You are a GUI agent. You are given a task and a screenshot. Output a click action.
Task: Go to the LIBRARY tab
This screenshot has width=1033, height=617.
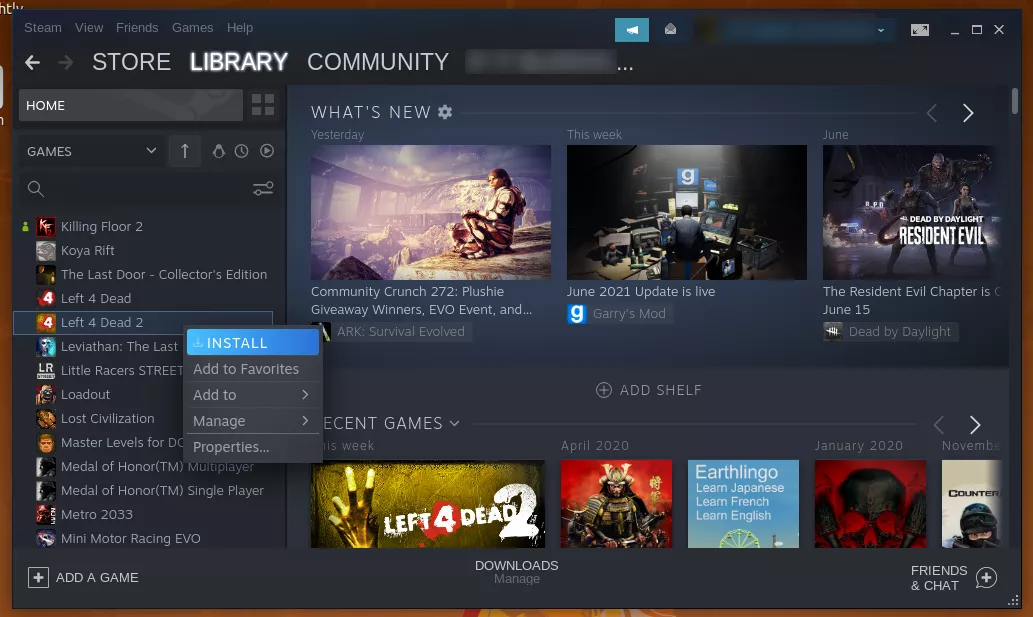click(238, 62)
